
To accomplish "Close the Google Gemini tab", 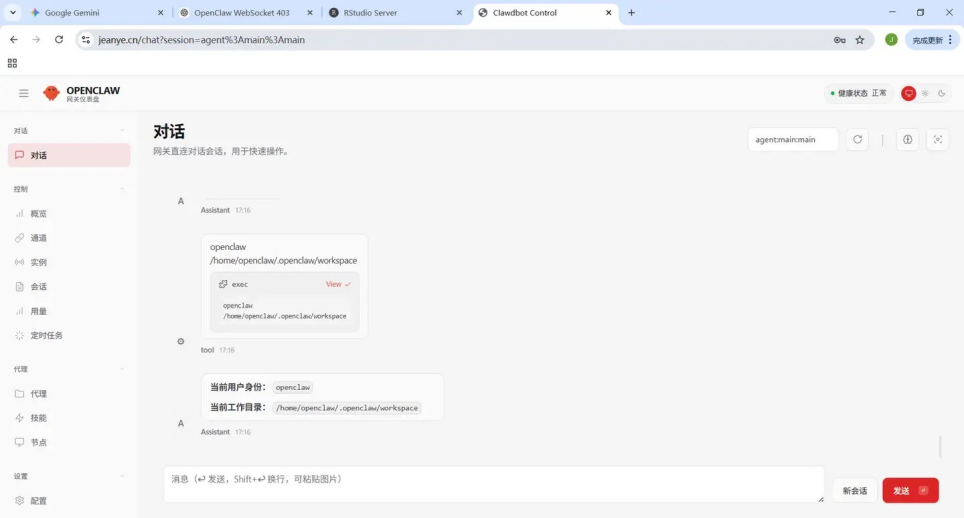I will (x=160, y=12).
